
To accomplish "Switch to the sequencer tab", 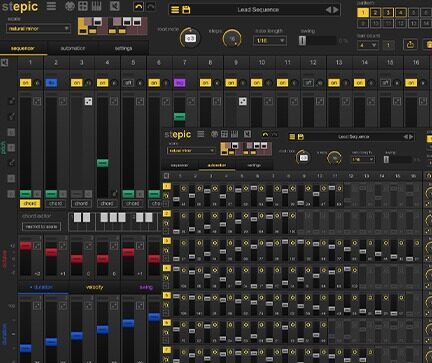I will pos(23,48).
